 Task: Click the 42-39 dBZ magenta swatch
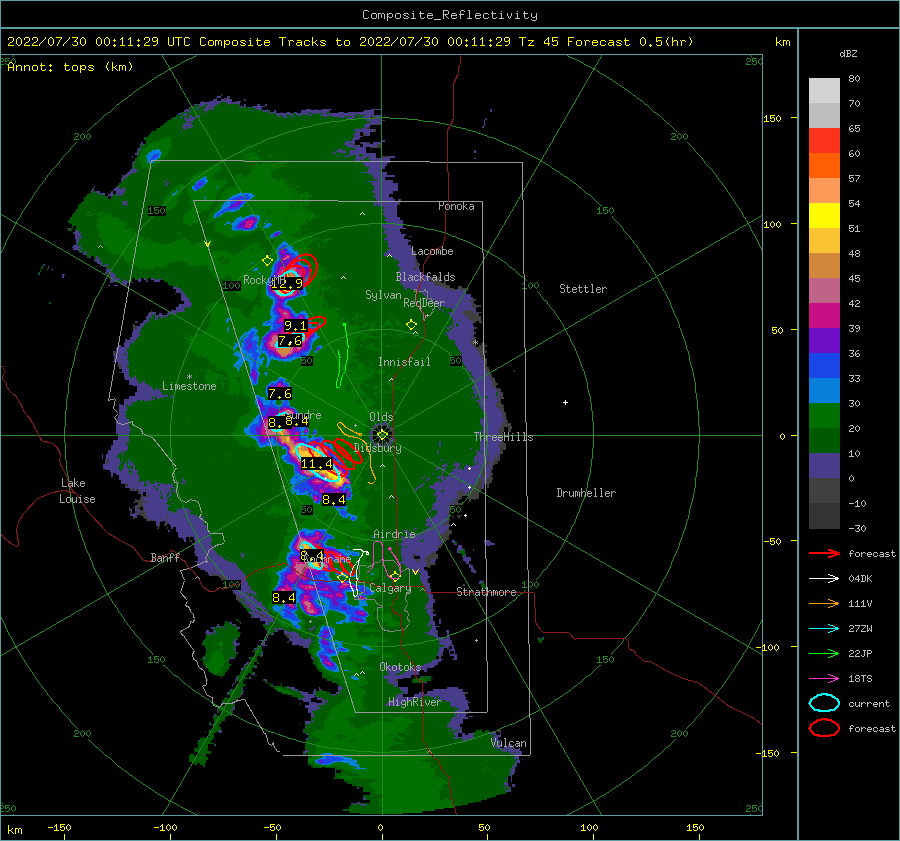[x=824, y=316]
